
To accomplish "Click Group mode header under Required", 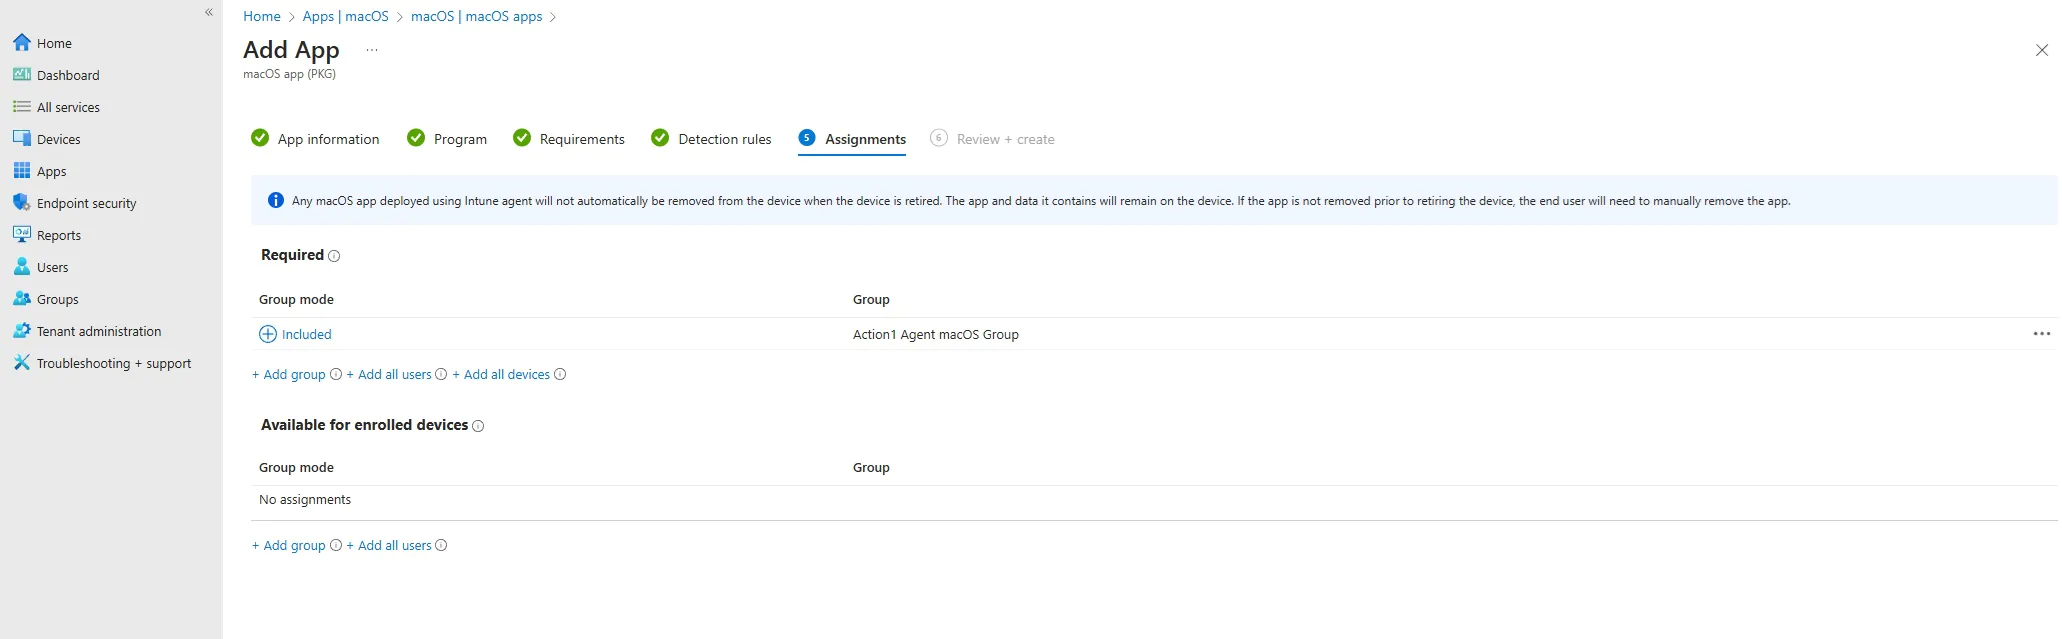I will (296, 299).
